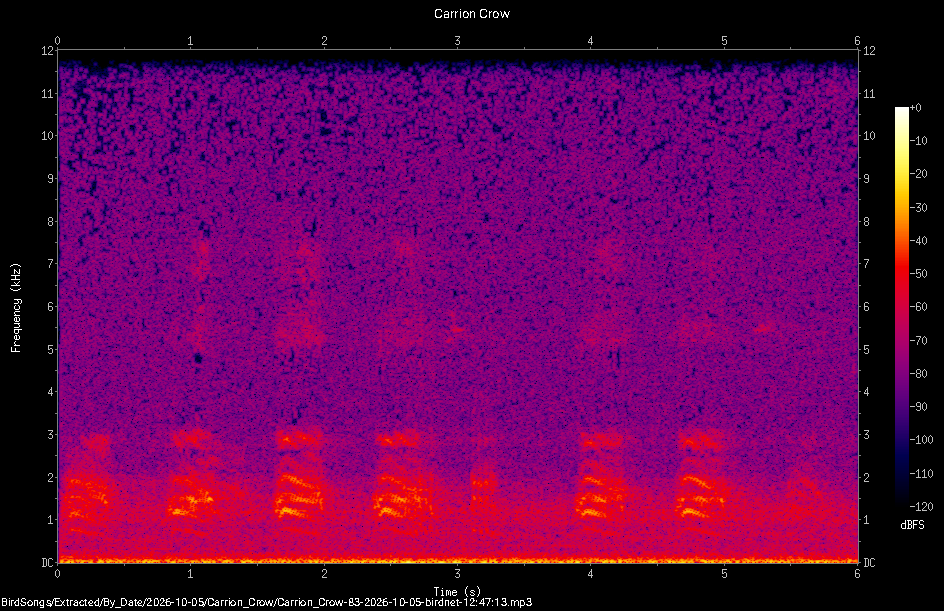Click the '5' tick on bottom time axis
This screenshot has width=944, height=611.
[x=724, y=574]
